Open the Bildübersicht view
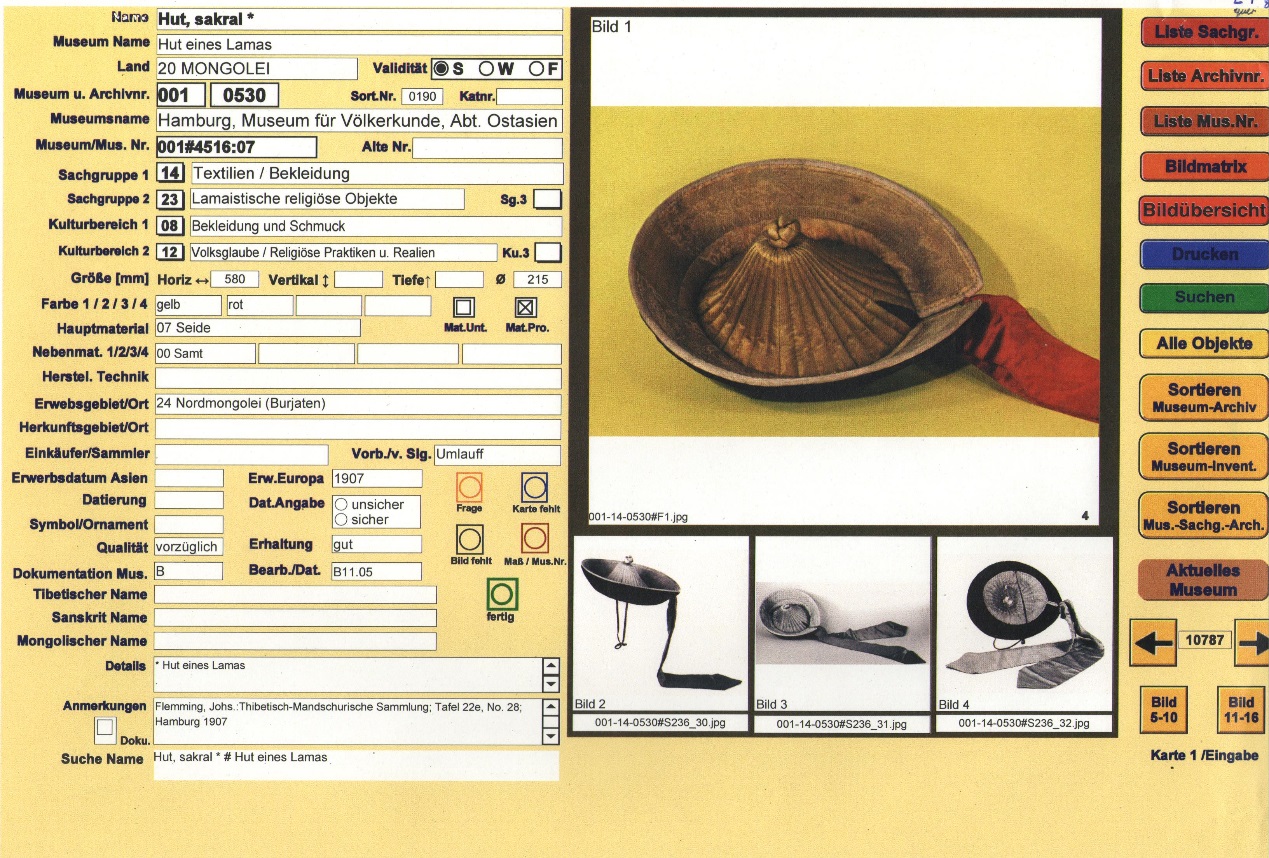The height and width of the screenshot is (858, 1269). 1204,211
